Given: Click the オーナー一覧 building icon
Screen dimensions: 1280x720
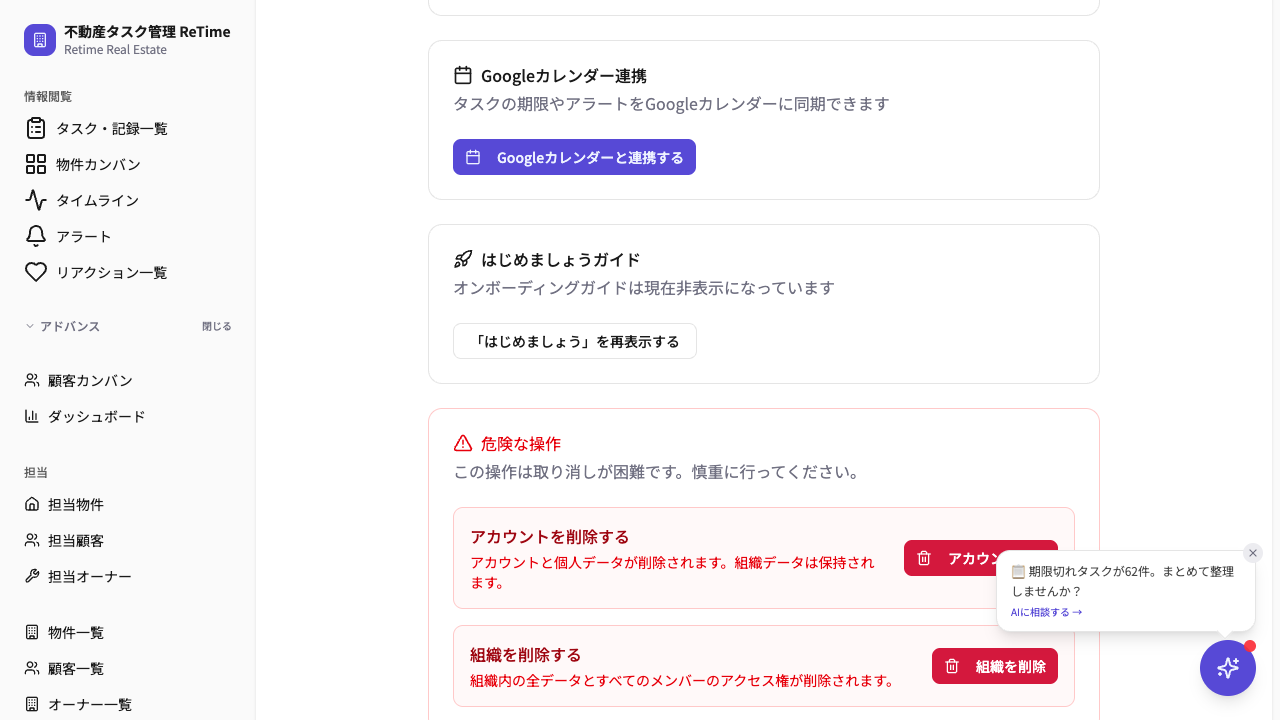Looking at the screenshot, I should 32,704.
